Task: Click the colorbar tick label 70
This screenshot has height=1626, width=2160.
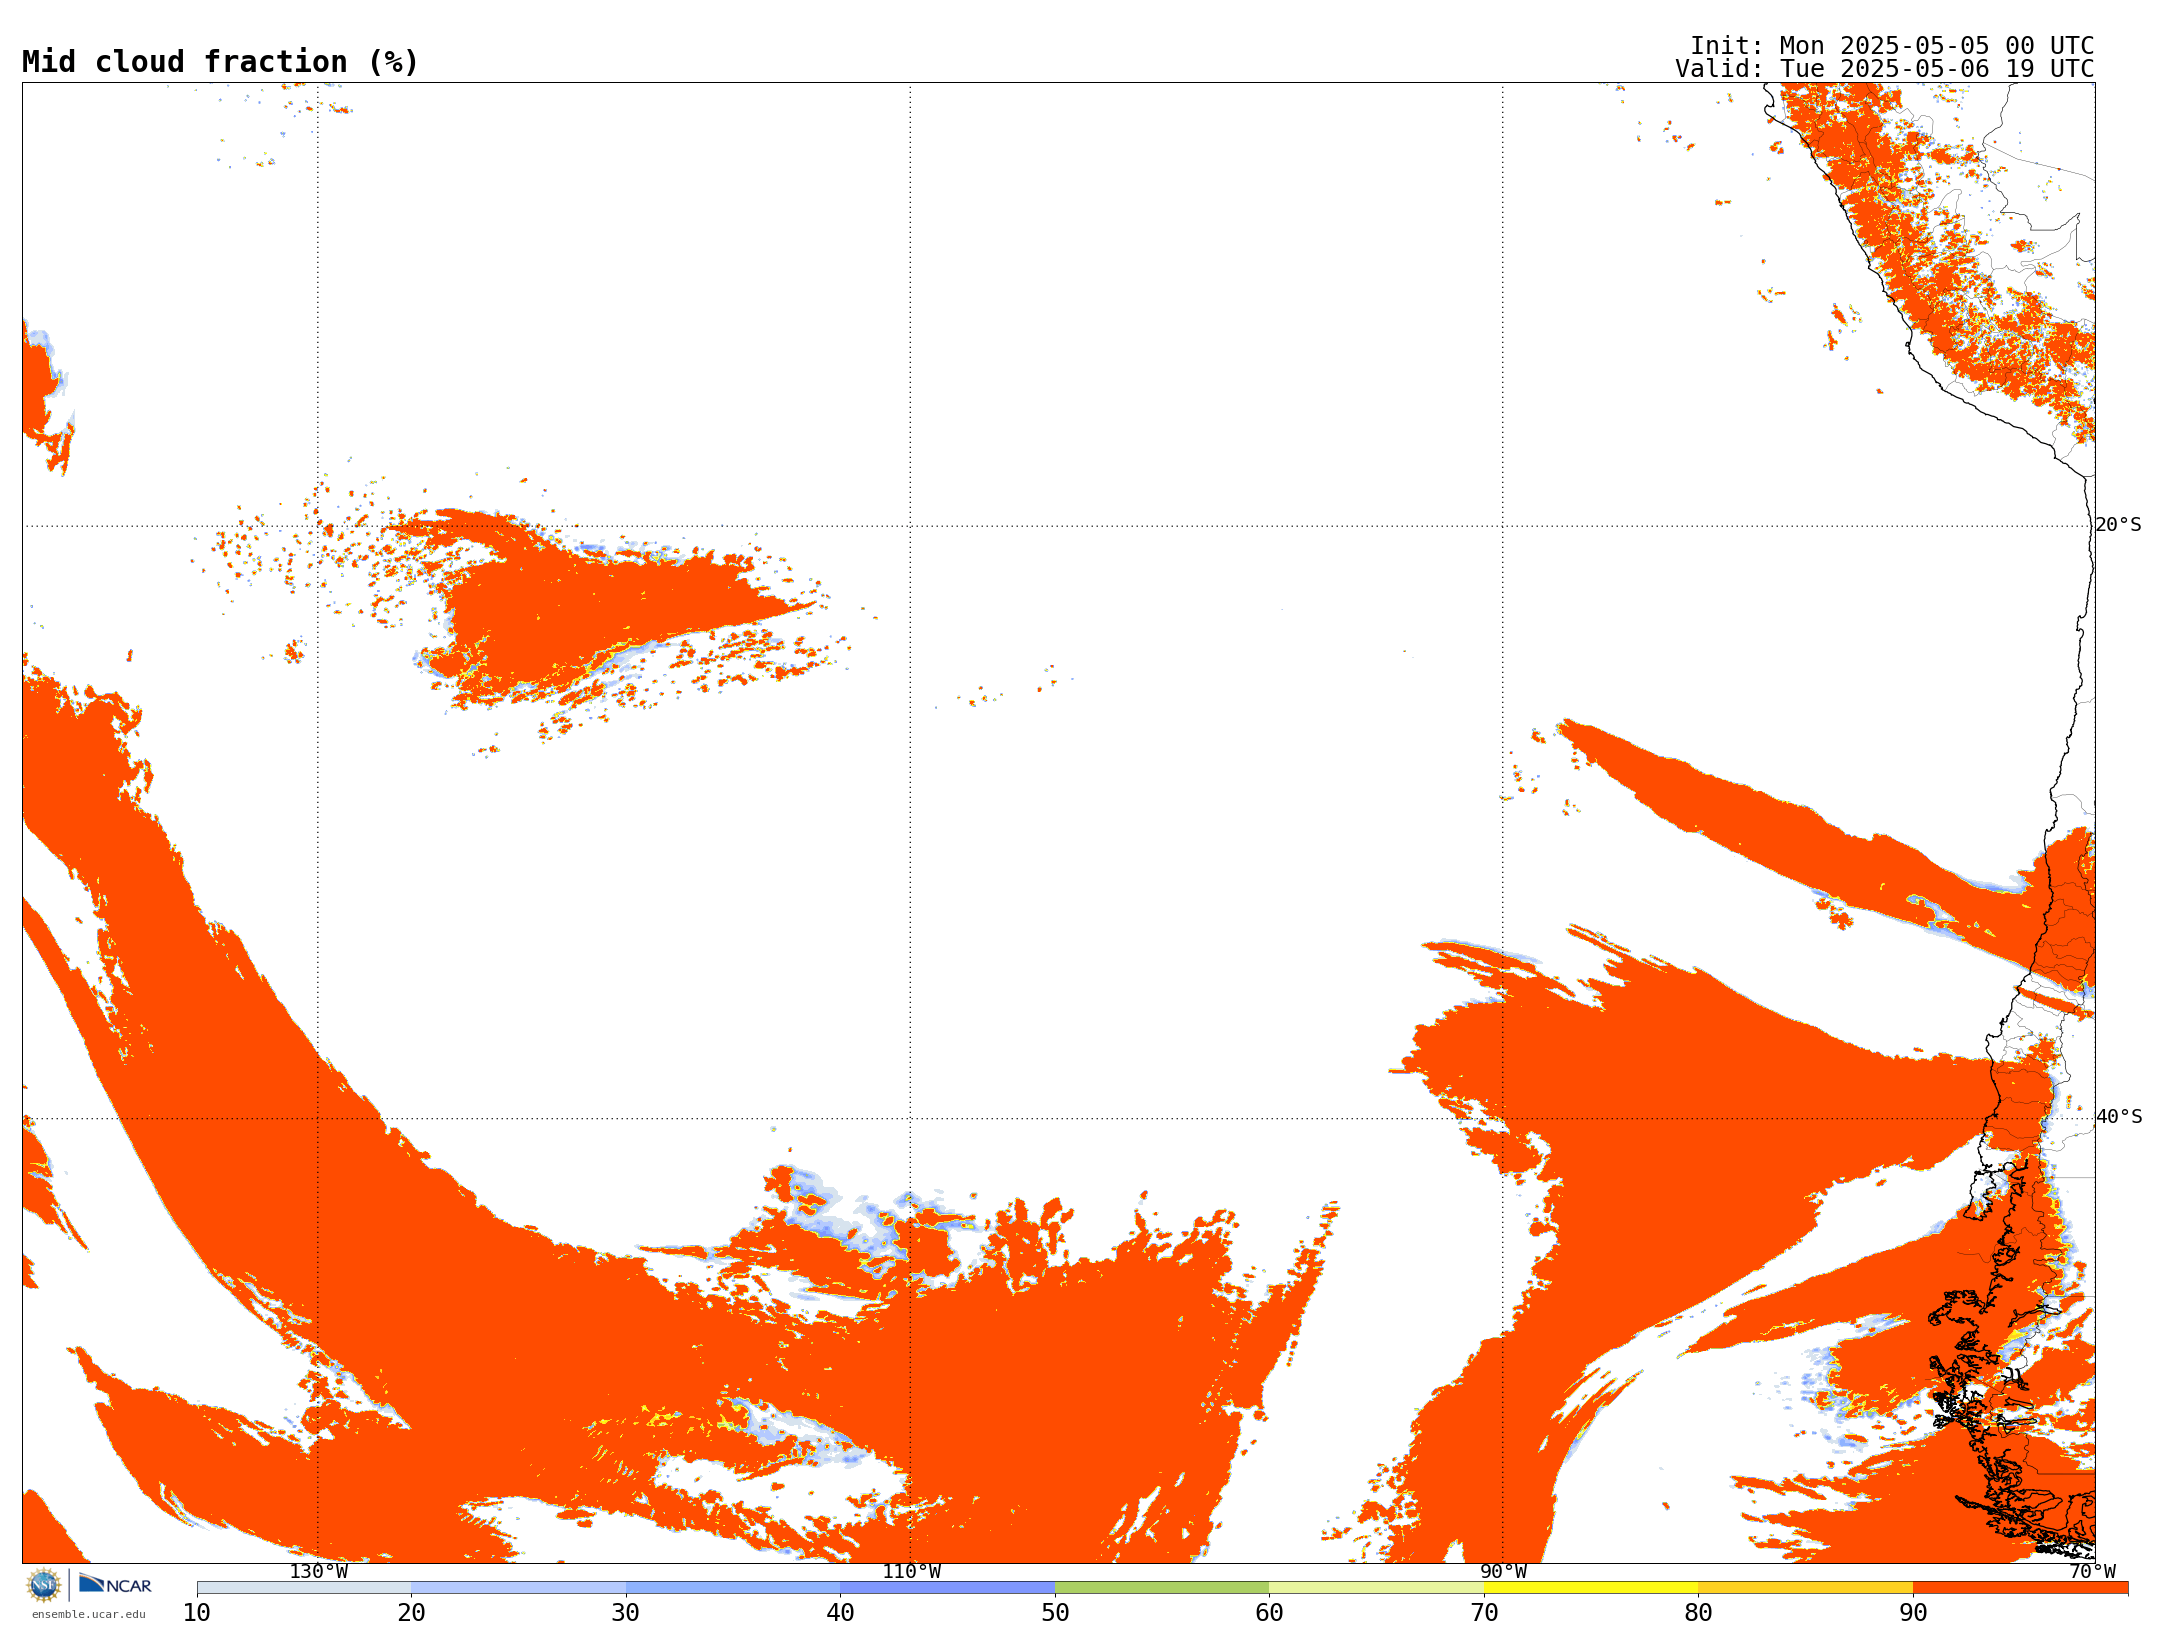Action: pyautogui.click(x=1484, y=1613)
